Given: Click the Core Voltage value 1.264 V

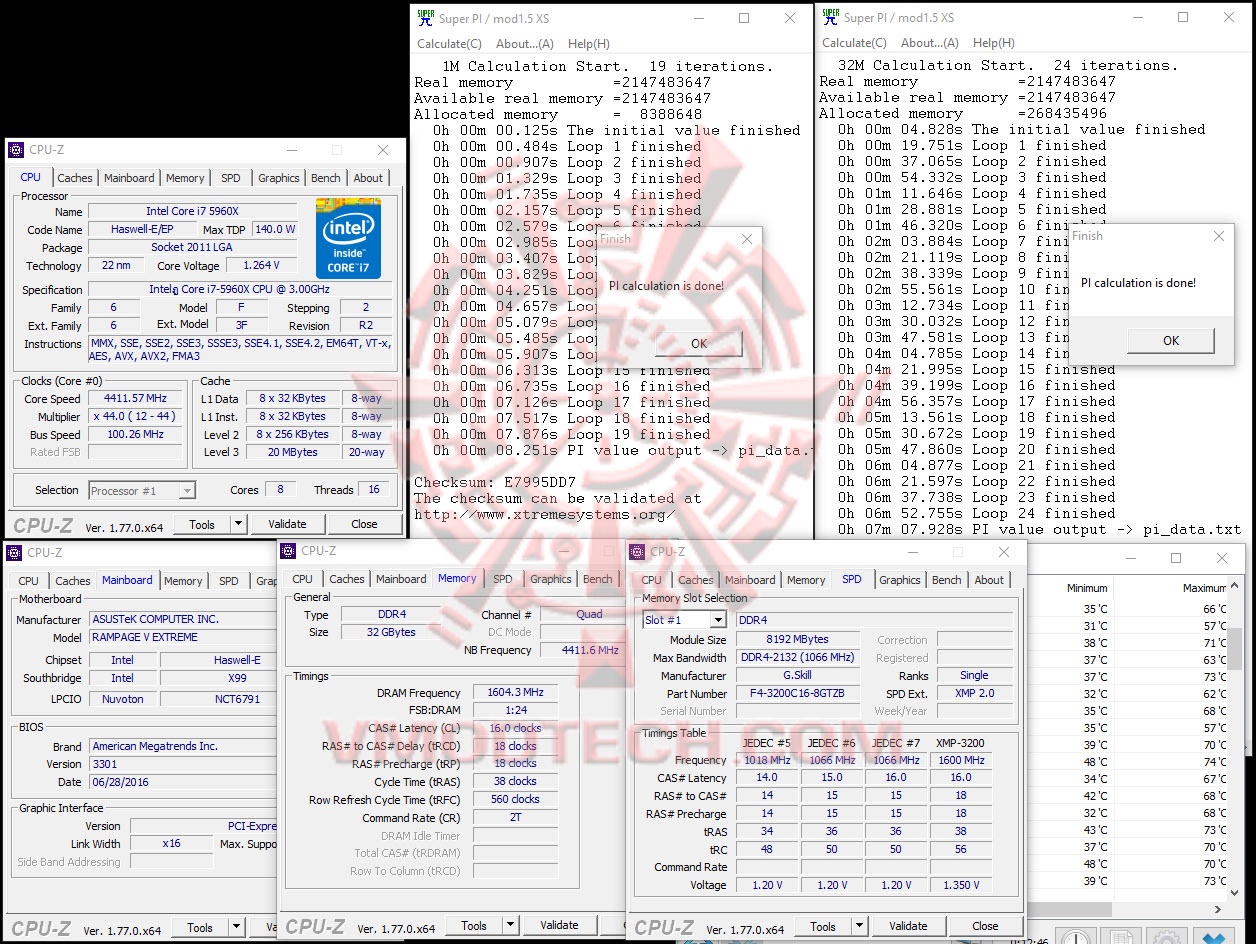Looking at the screenshot, I should click(261, 265).
